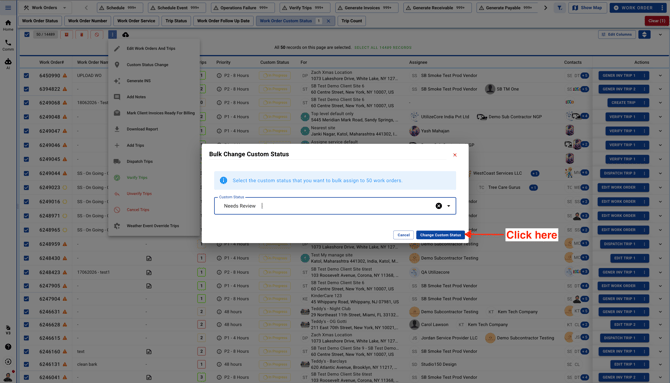Image resolution: width=670 pixels, height=383 pixels.
Task: Select the Generate Receivable tab
Action: [438, 8]
